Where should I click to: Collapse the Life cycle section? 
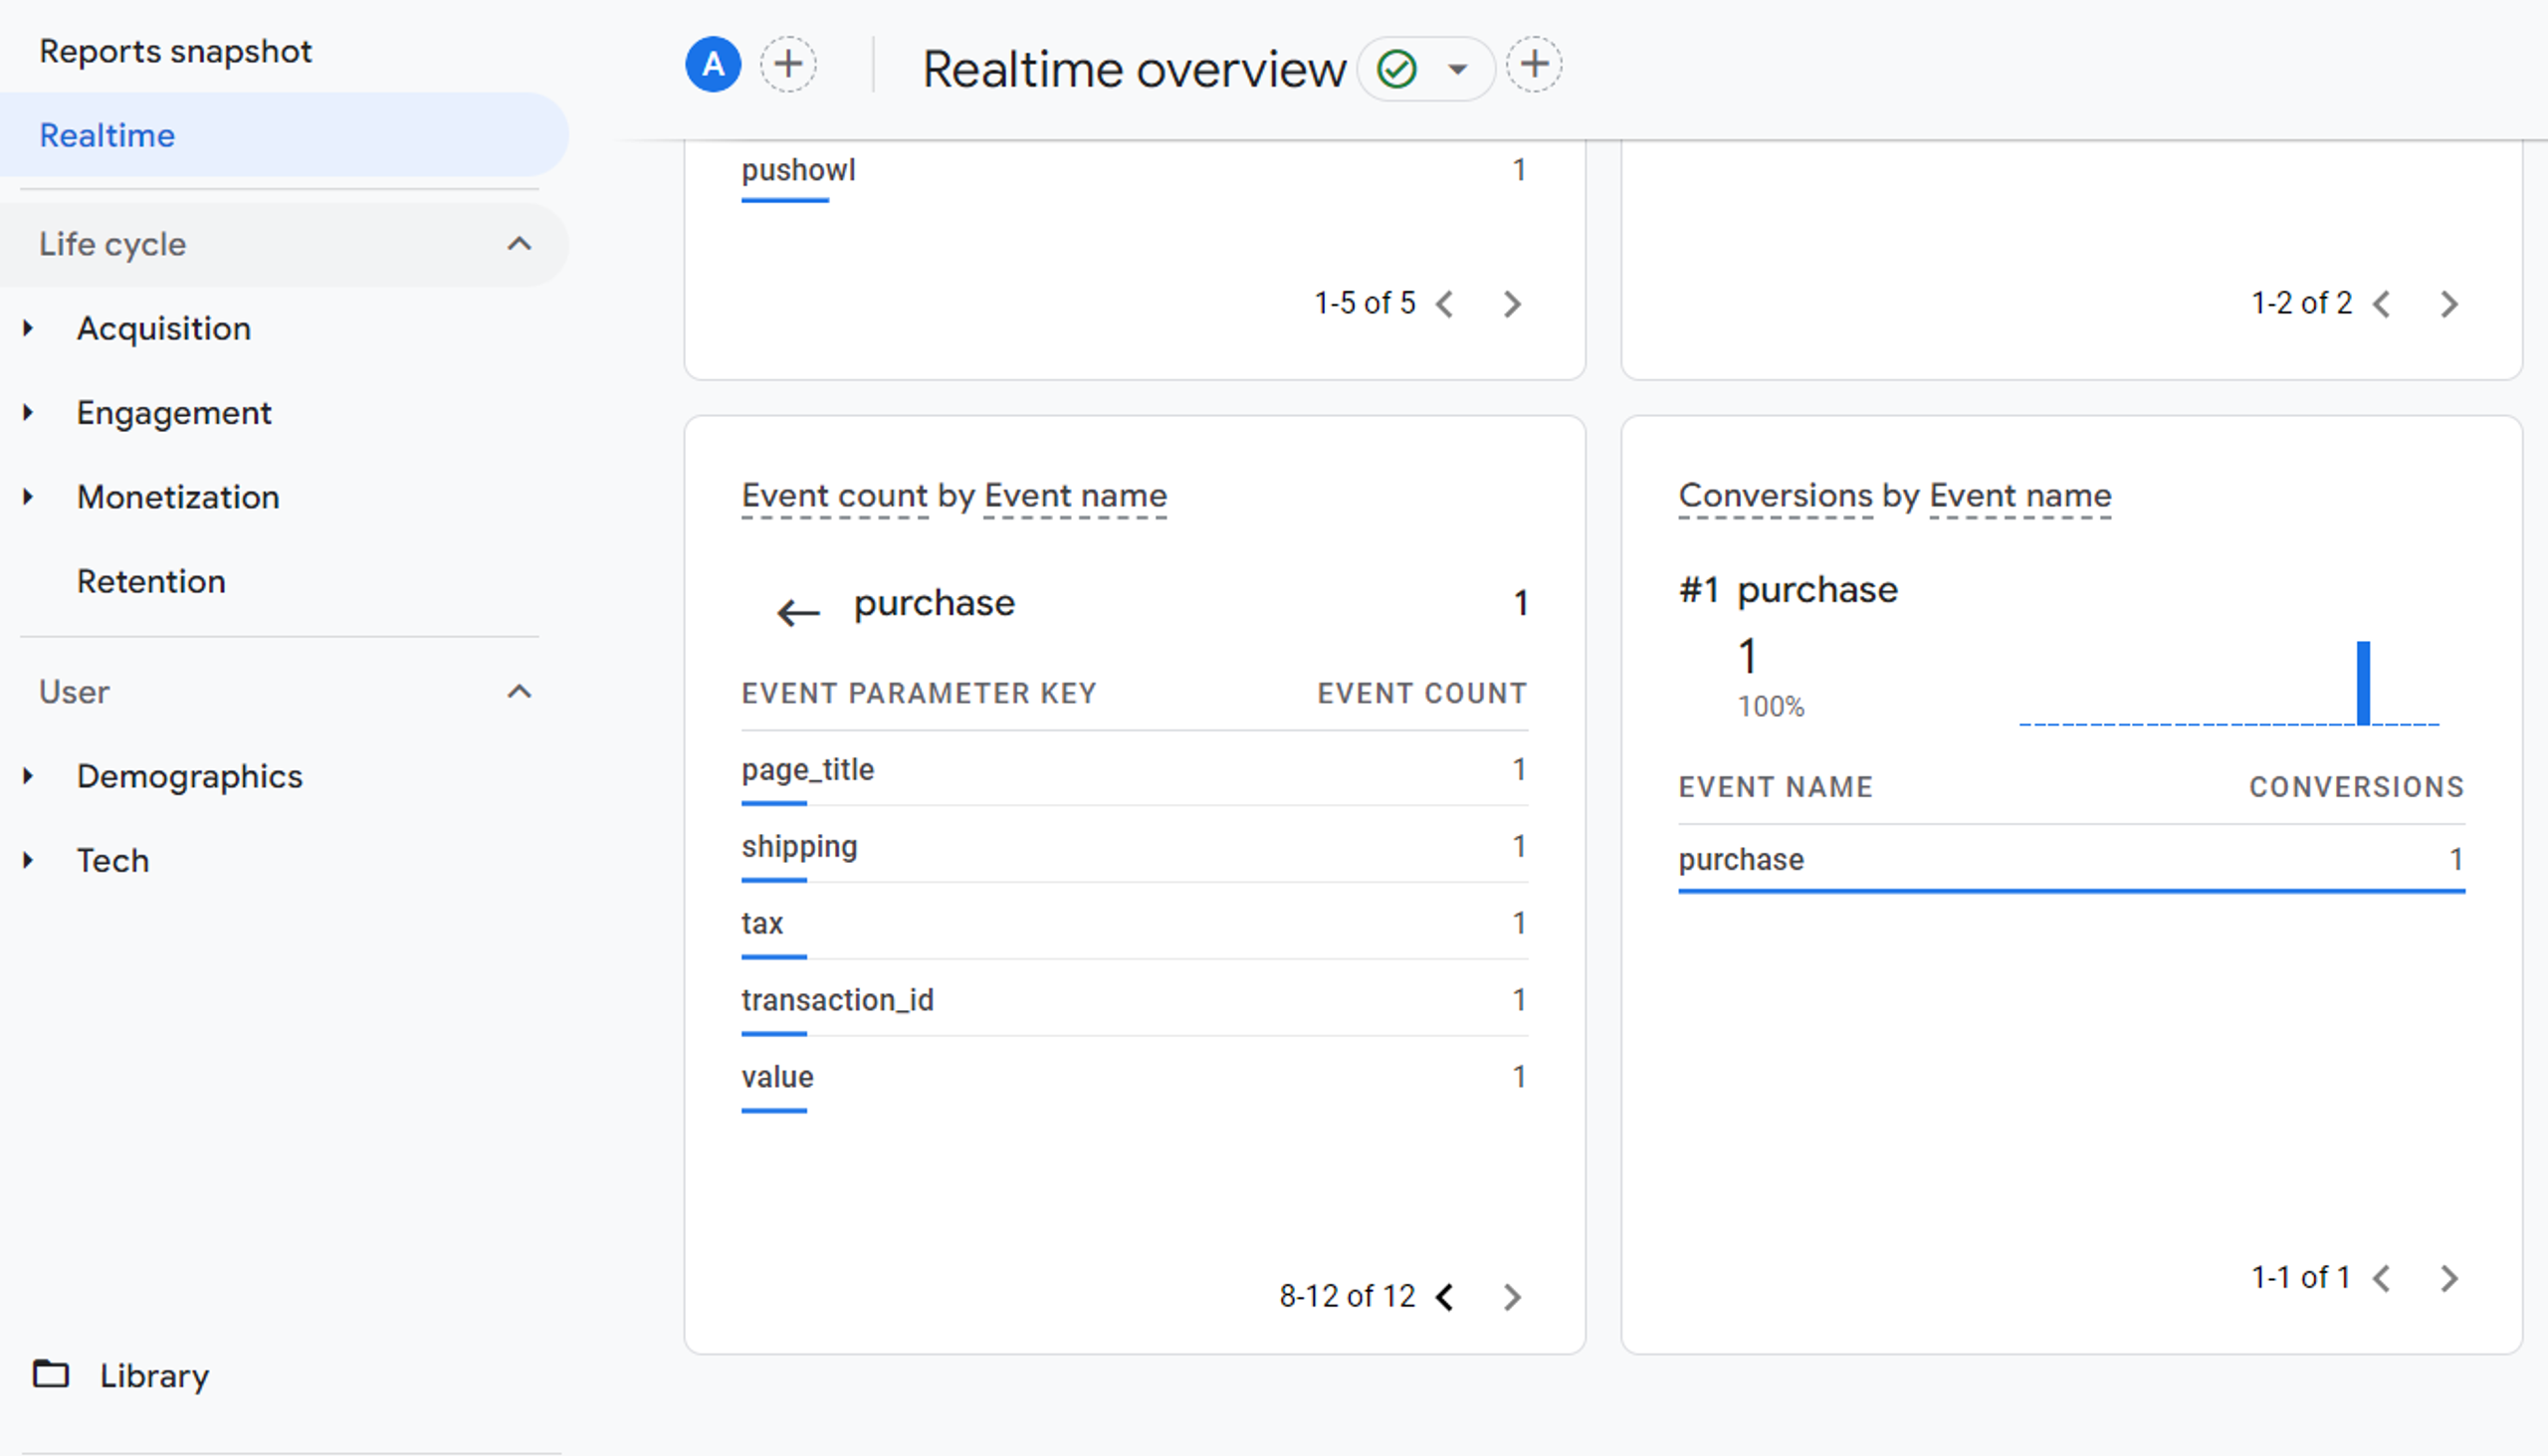(x=518, y=244)
